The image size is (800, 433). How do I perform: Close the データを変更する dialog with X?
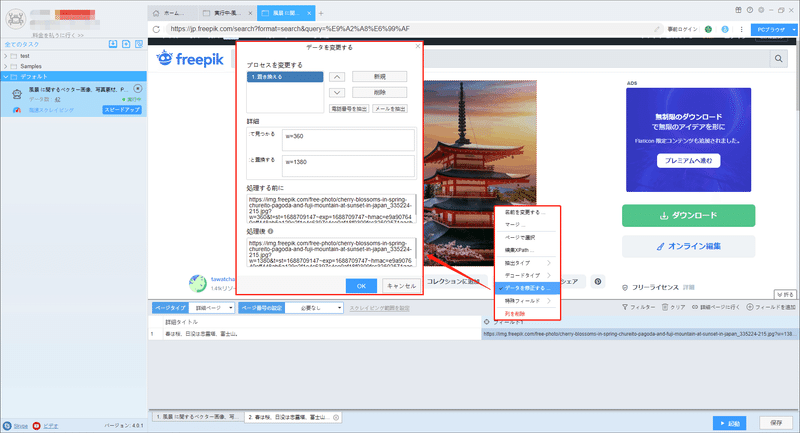click(418, 46)
